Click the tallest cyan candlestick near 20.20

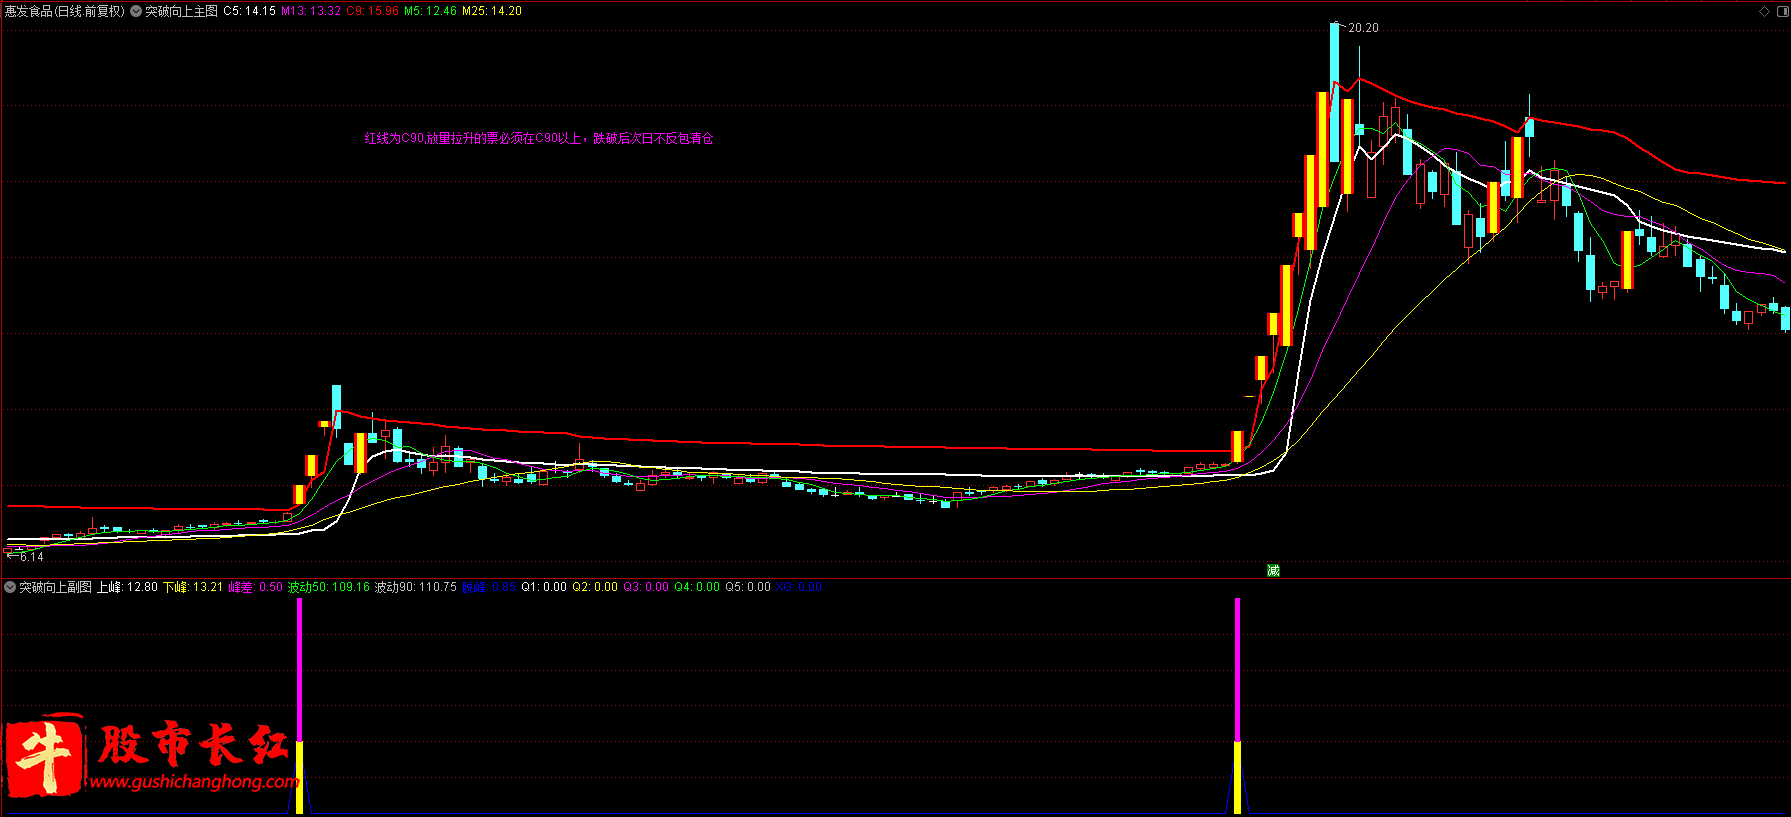[x=1334, y=91]
